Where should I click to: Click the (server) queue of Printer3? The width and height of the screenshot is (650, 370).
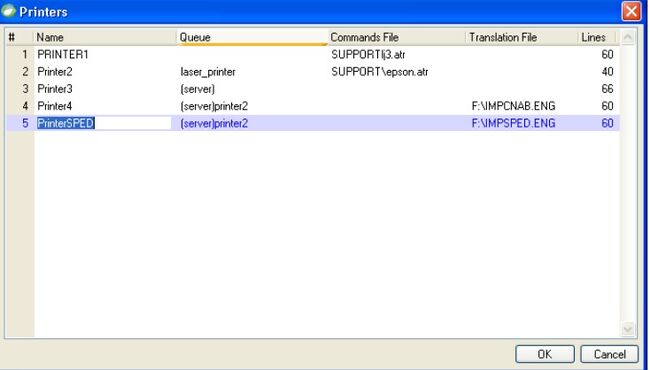click(x=197, y=89)
